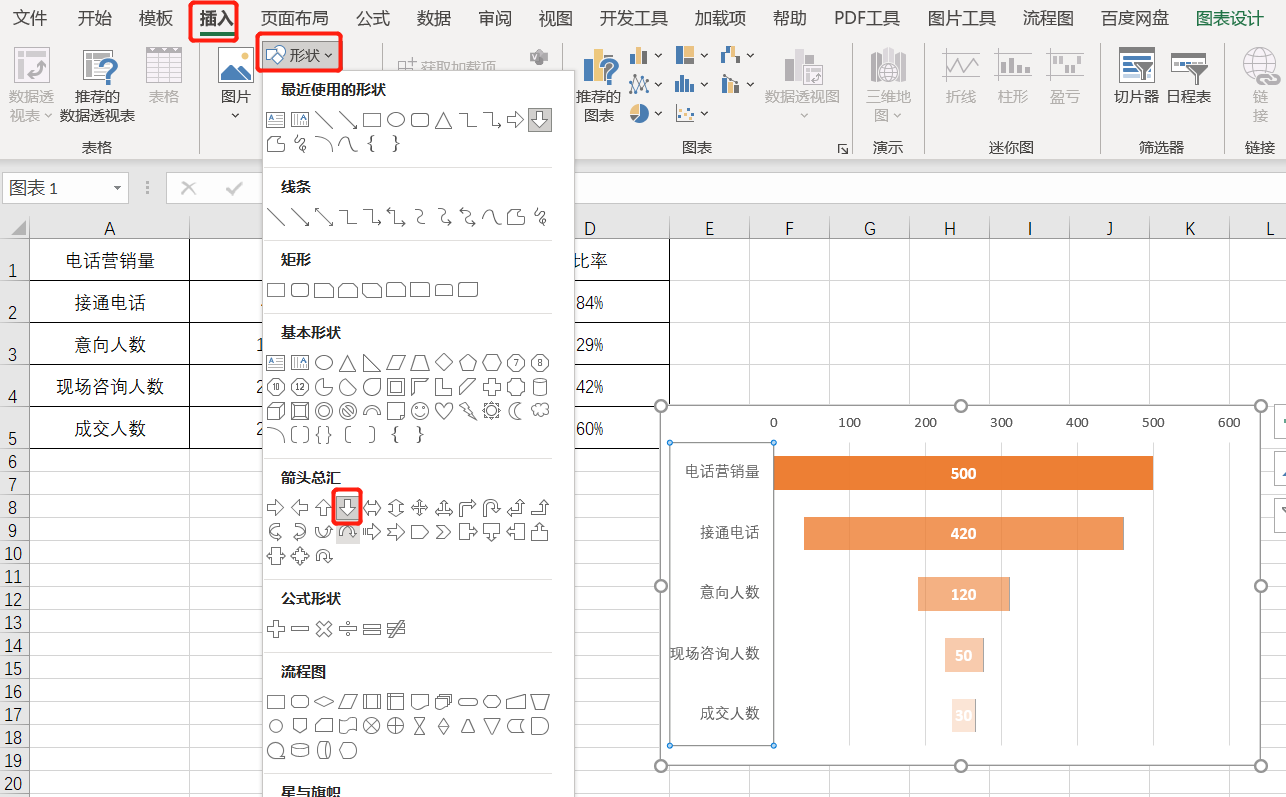Switch to the 公式 tab
The width and height of the screenshot is (1286, 797).
click(373, 18)
